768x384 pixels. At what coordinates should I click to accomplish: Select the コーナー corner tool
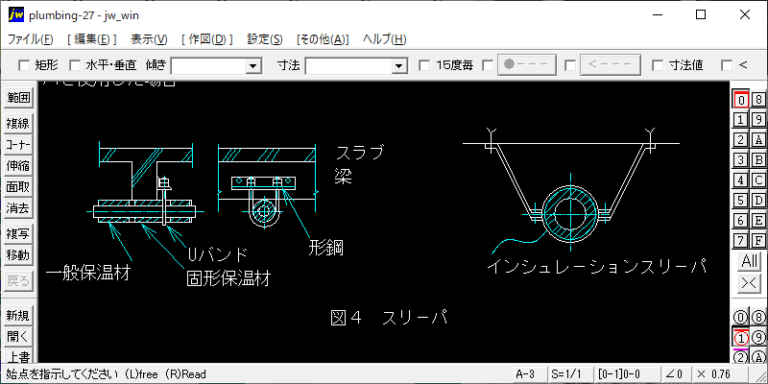click(18, 145)
